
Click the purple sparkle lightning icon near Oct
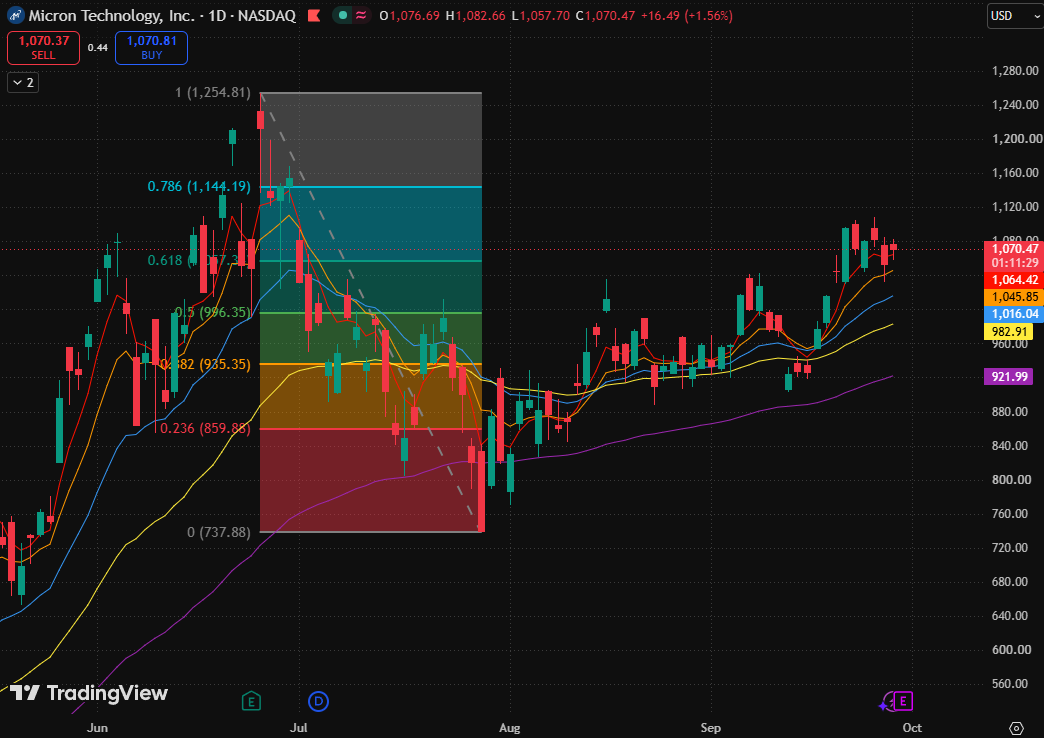point(886,703)
